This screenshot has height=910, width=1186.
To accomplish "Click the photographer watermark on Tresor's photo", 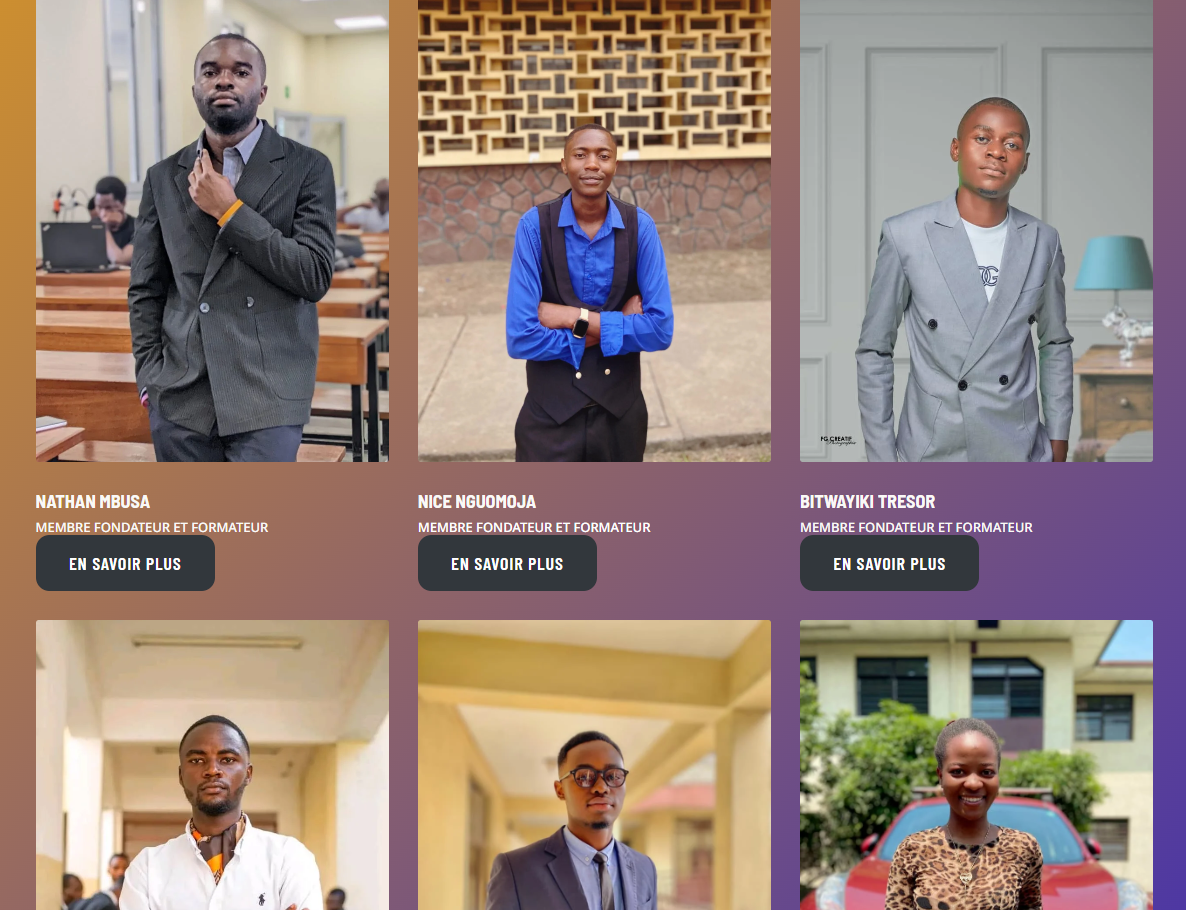I will pos(838,439).
